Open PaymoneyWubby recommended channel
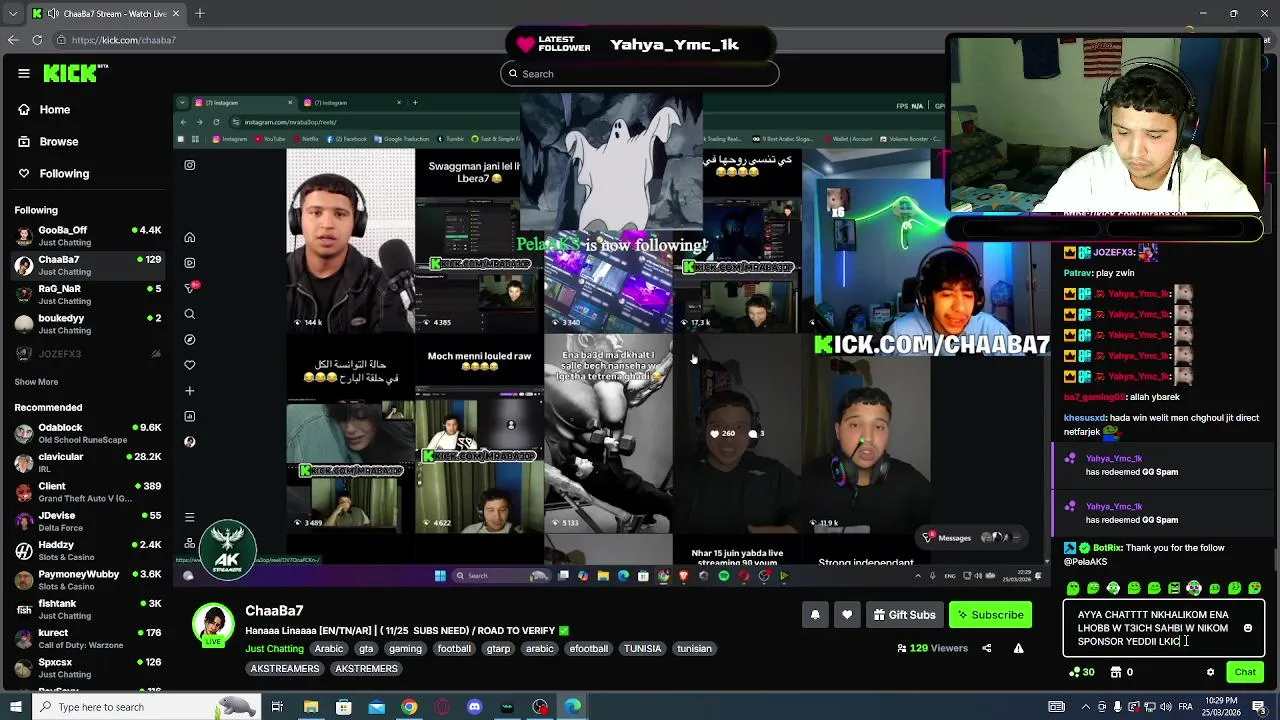 88,580
